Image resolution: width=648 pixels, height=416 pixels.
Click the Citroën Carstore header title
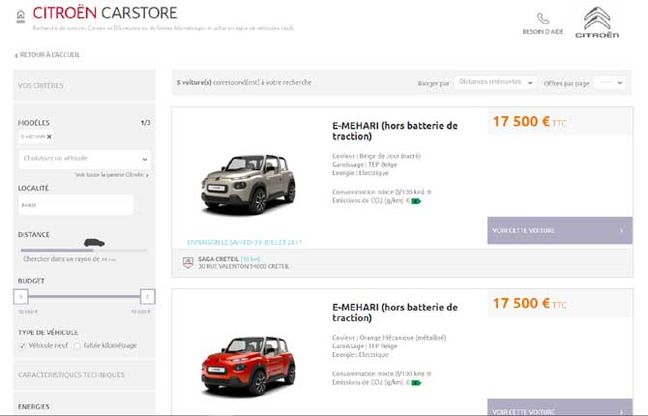tap(105, 13)
